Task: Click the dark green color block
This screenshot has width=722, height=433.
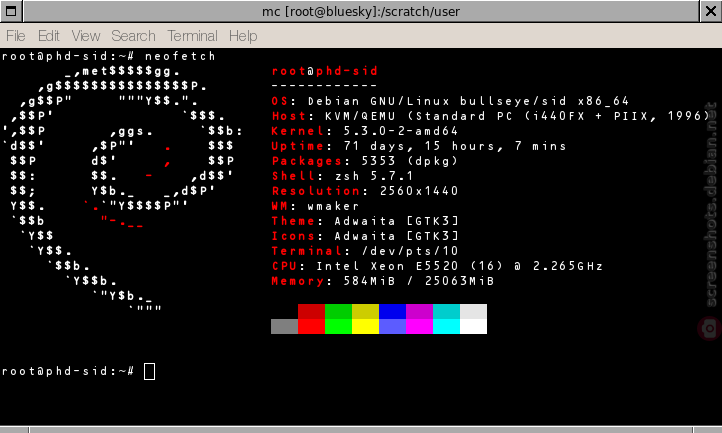Action: point(338,311)
